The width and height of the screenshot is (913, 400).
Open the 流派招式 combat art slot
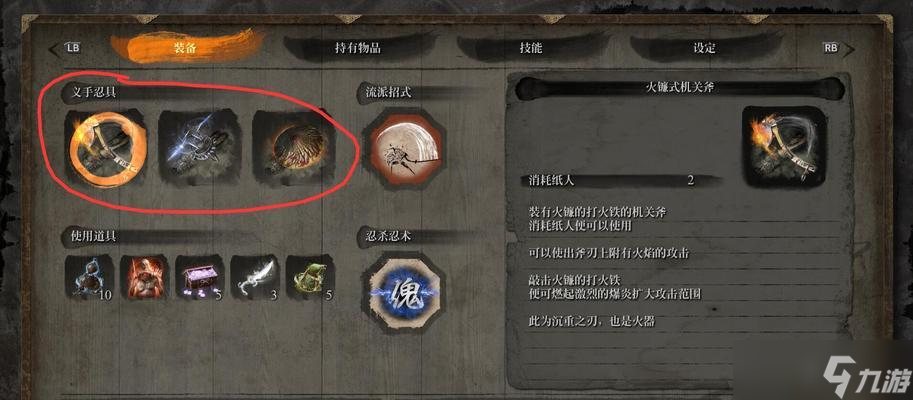pos(403,147)
